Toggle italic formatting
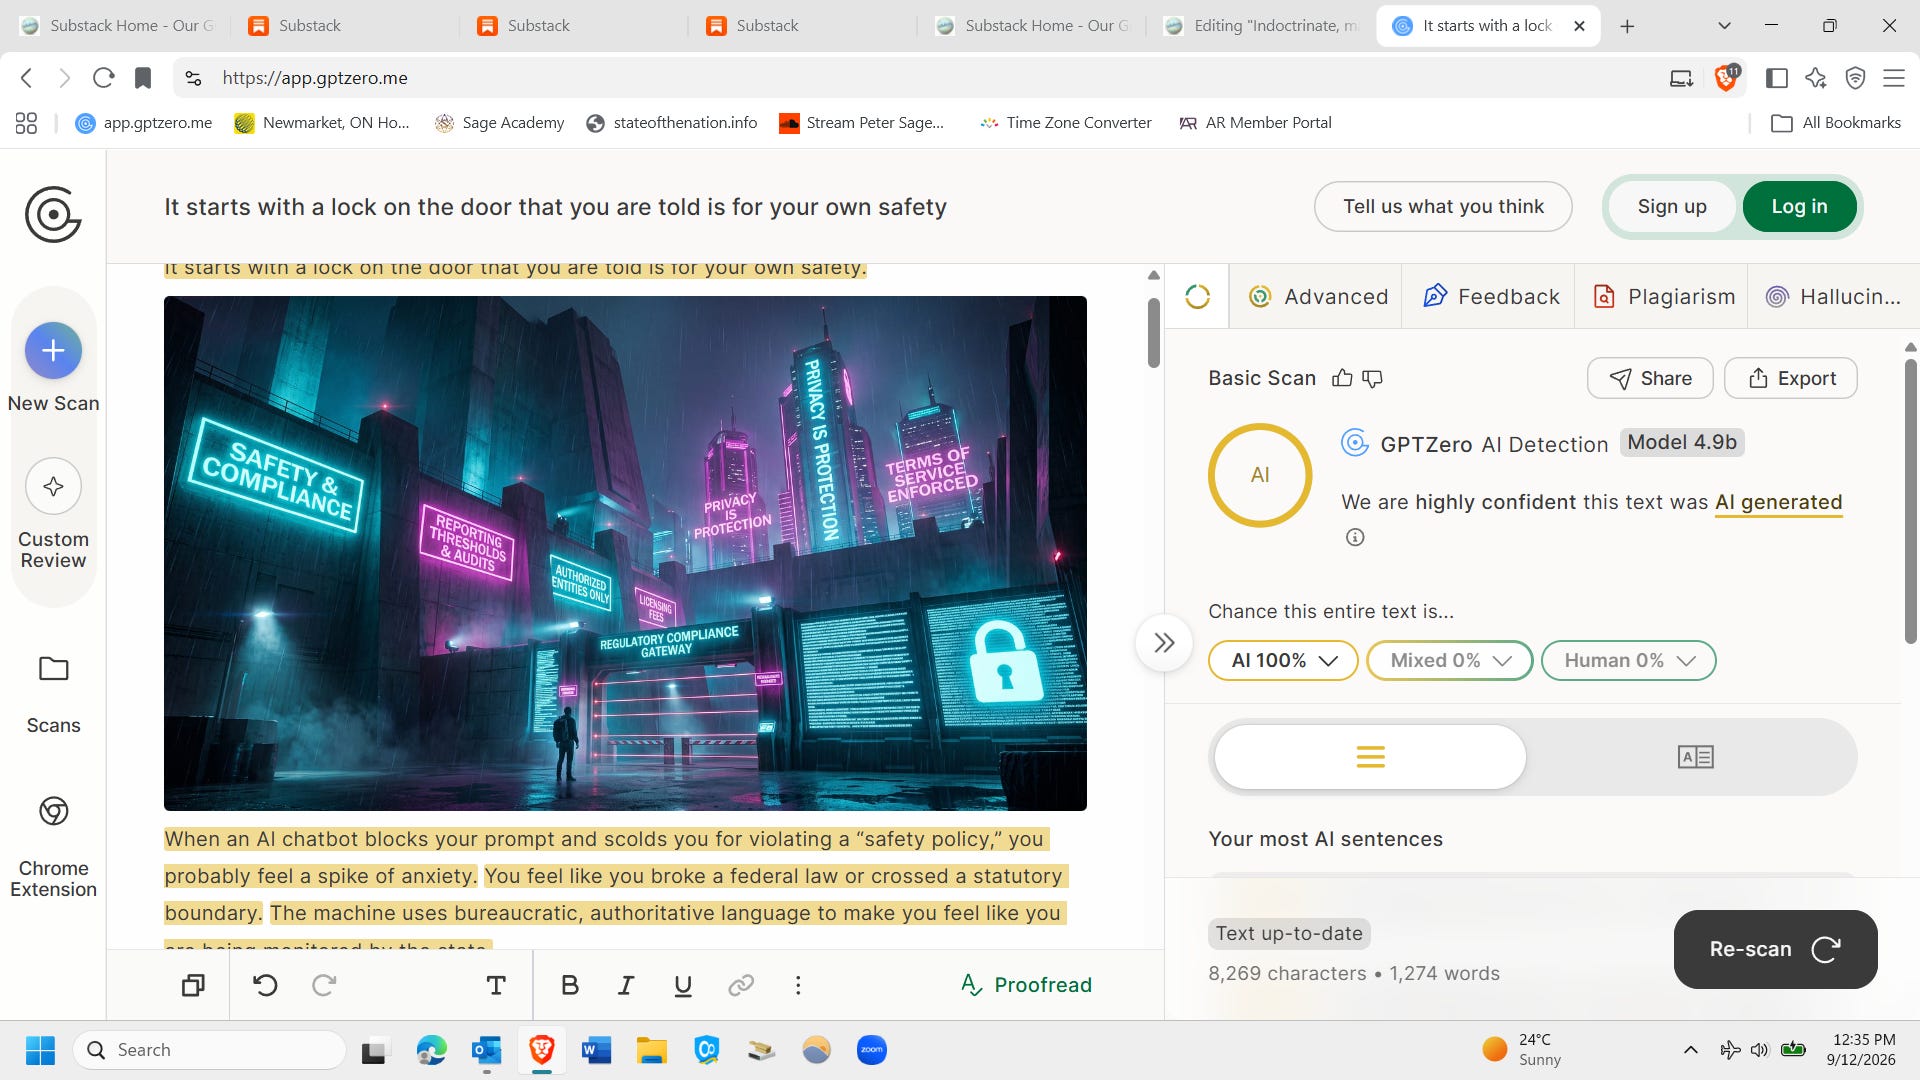 626,985
